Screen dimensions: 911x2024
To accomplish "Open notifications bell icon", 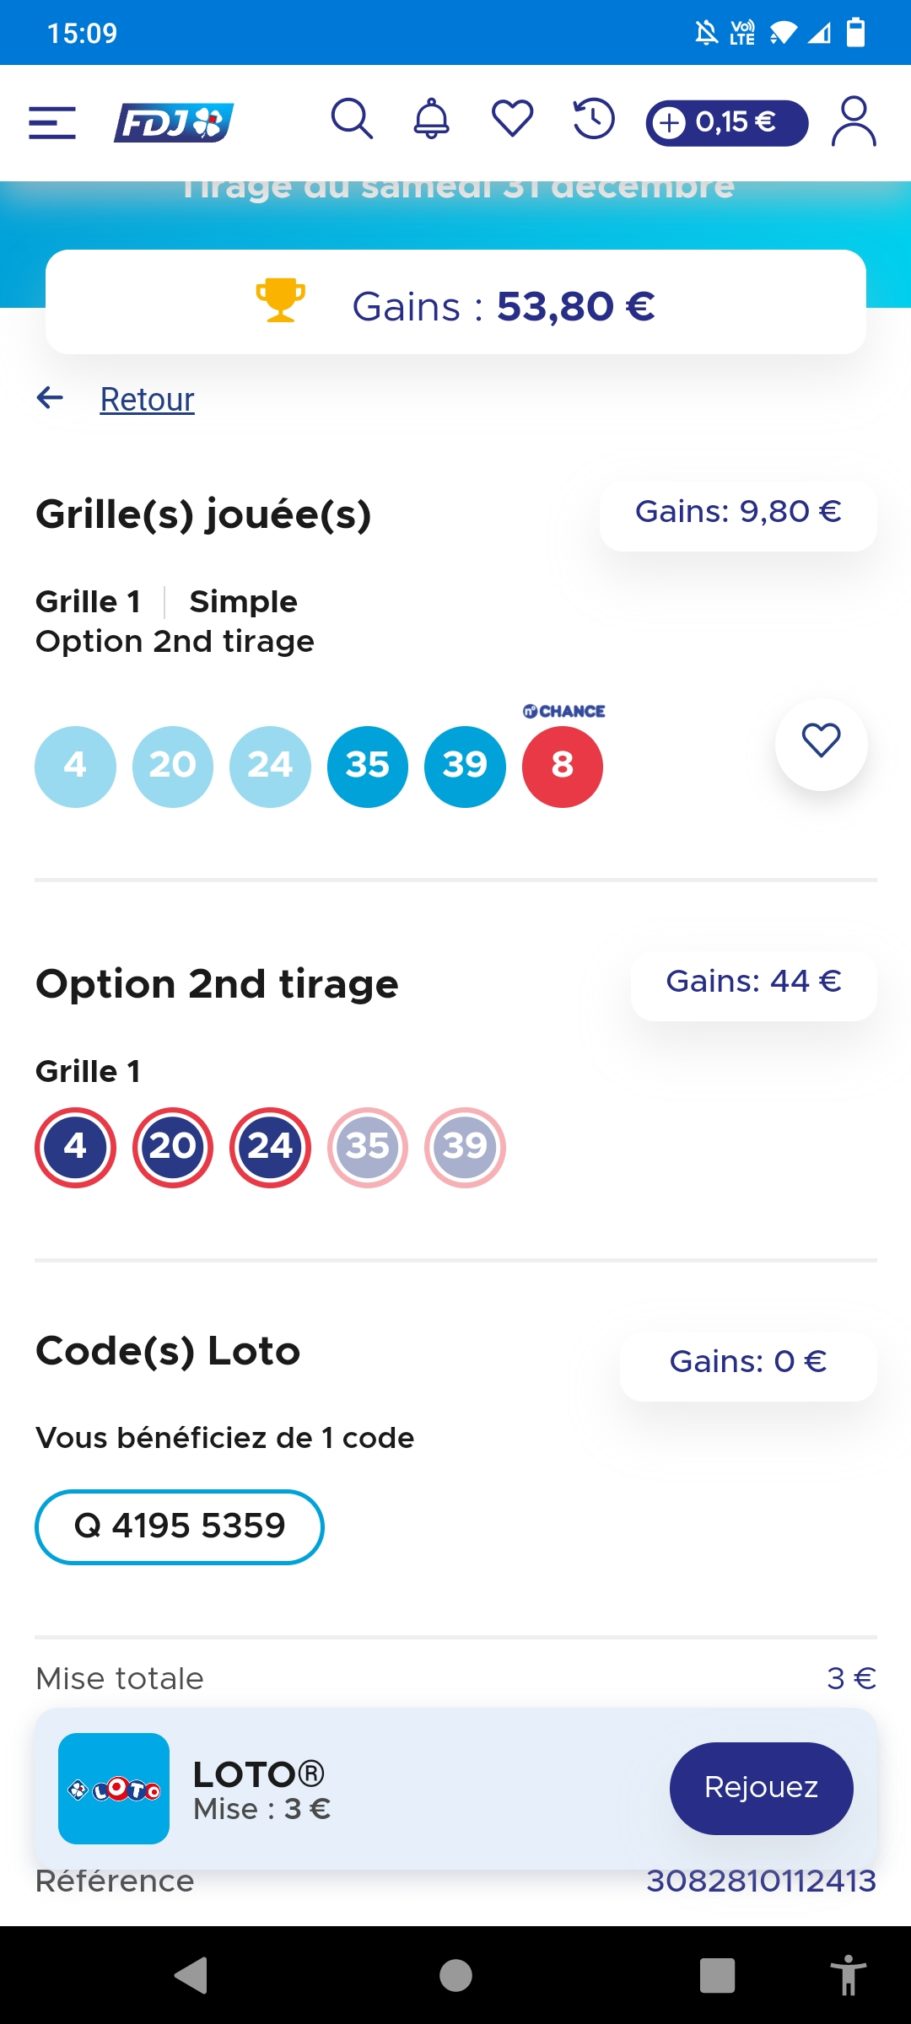I will coord(432,120).
